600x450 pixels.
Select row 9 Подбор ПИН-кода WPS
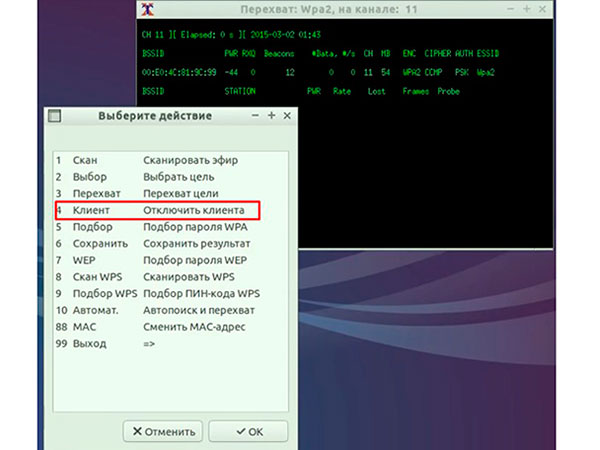point(171,293)
